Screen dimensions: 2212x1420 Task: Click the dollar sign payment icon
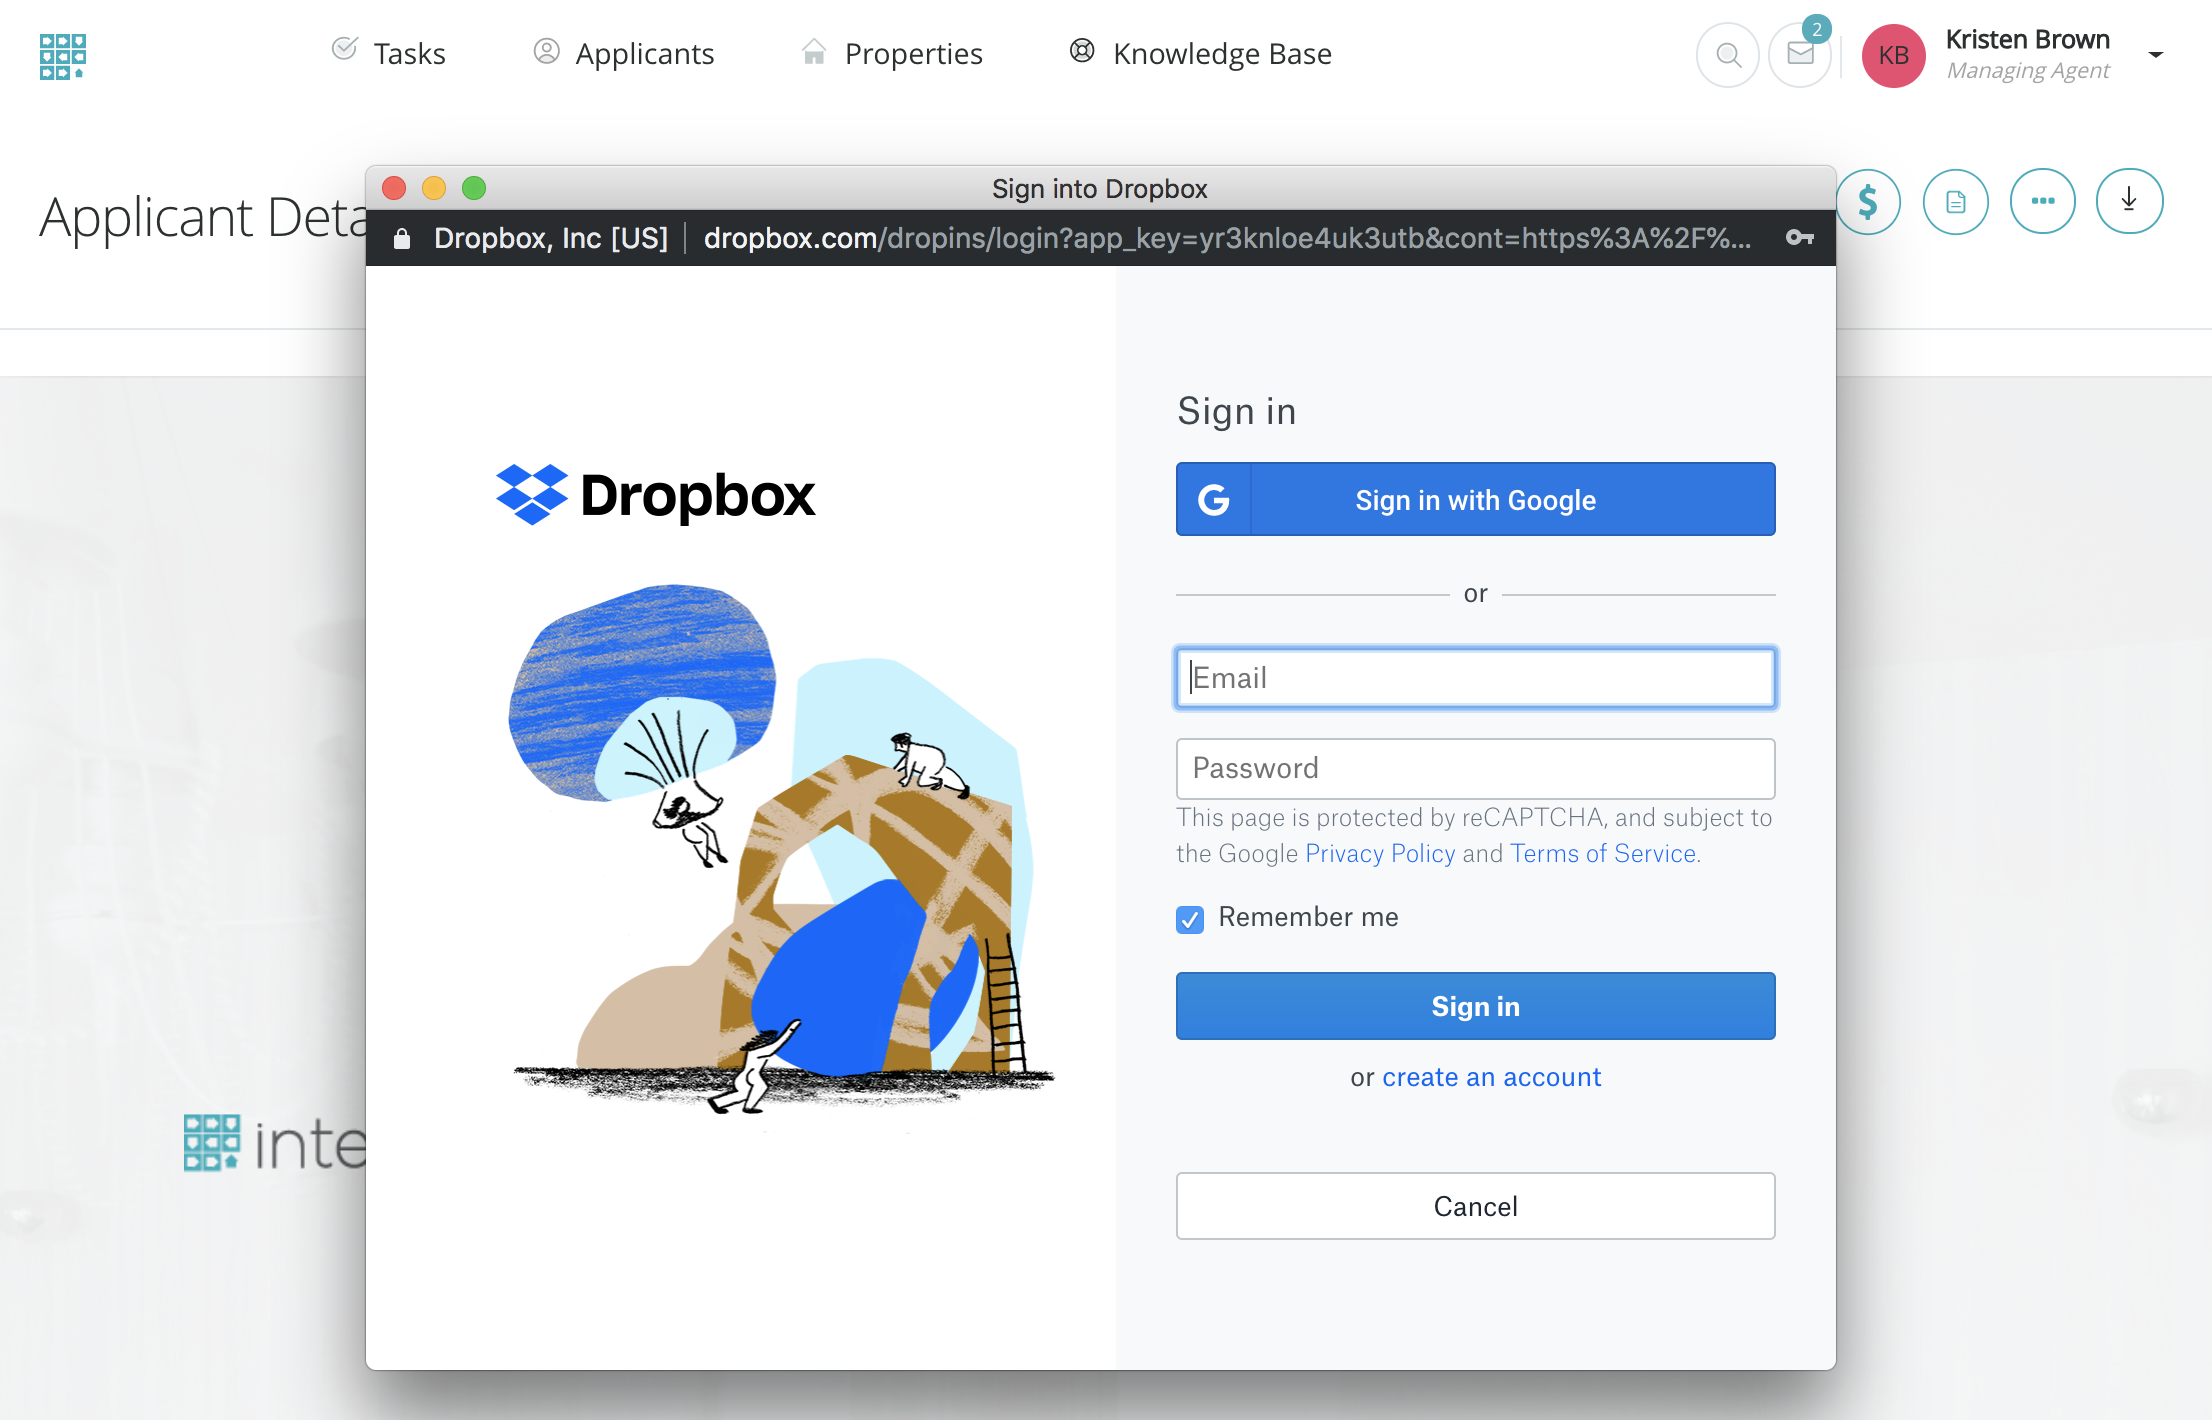click(1869, 202)
